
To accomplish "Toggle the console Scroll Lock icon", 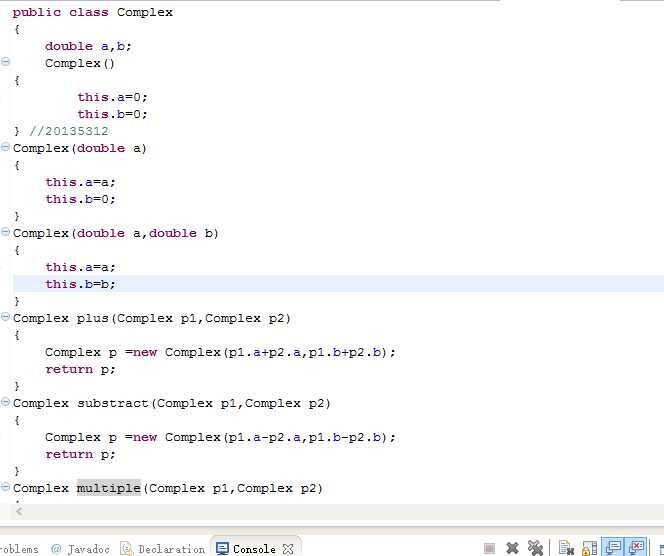I will coord(589,548).
